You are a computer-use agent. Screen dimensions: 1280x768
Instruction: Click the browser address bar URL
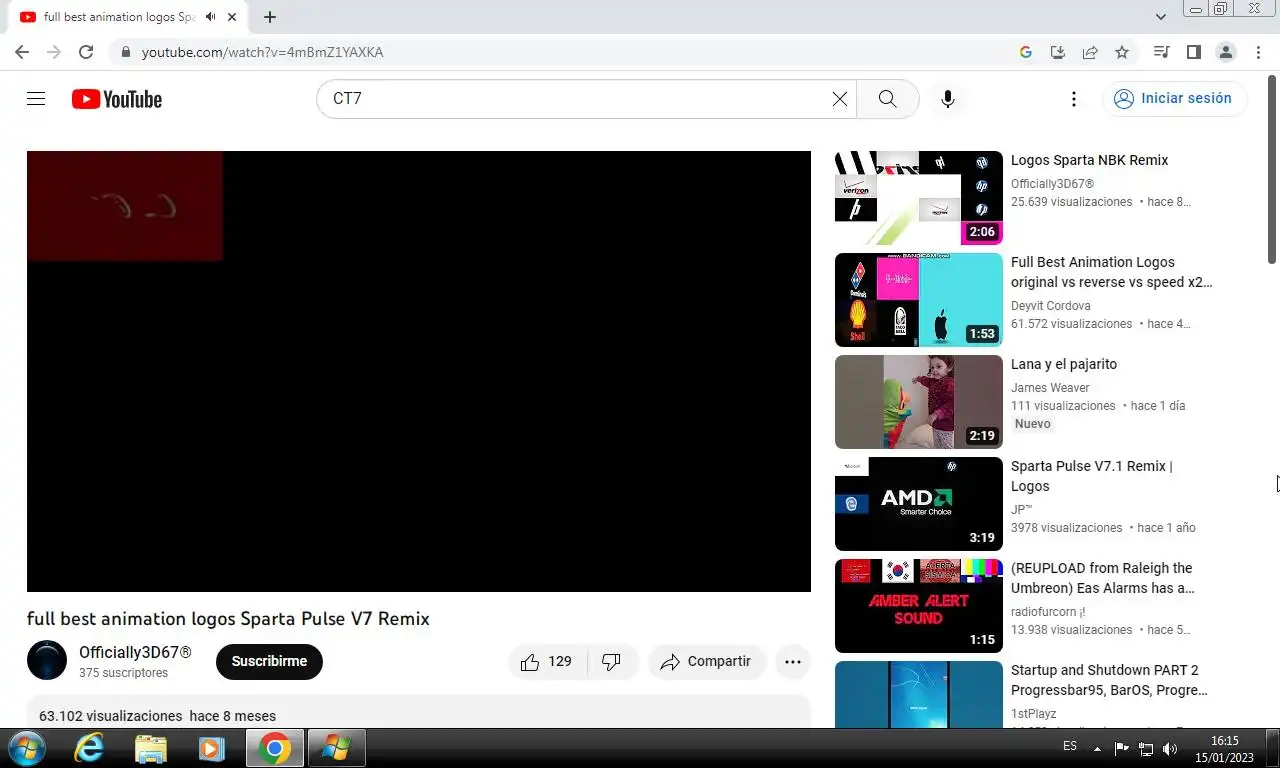[262, 52]
